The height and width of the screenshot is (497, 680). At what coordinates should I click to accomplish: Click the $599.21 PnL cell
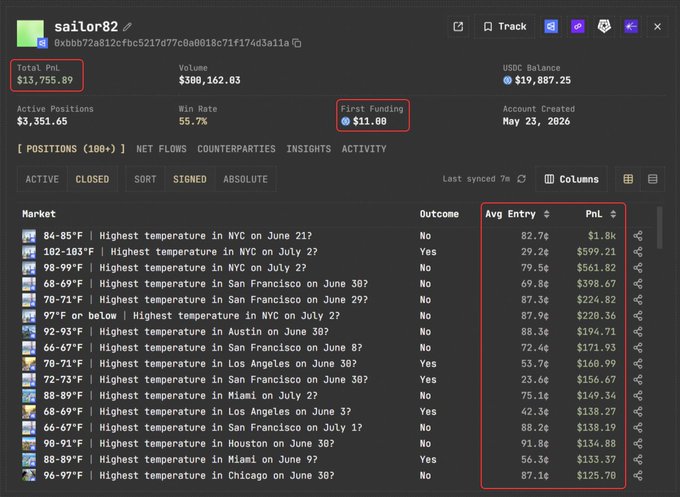click(596, 252)
